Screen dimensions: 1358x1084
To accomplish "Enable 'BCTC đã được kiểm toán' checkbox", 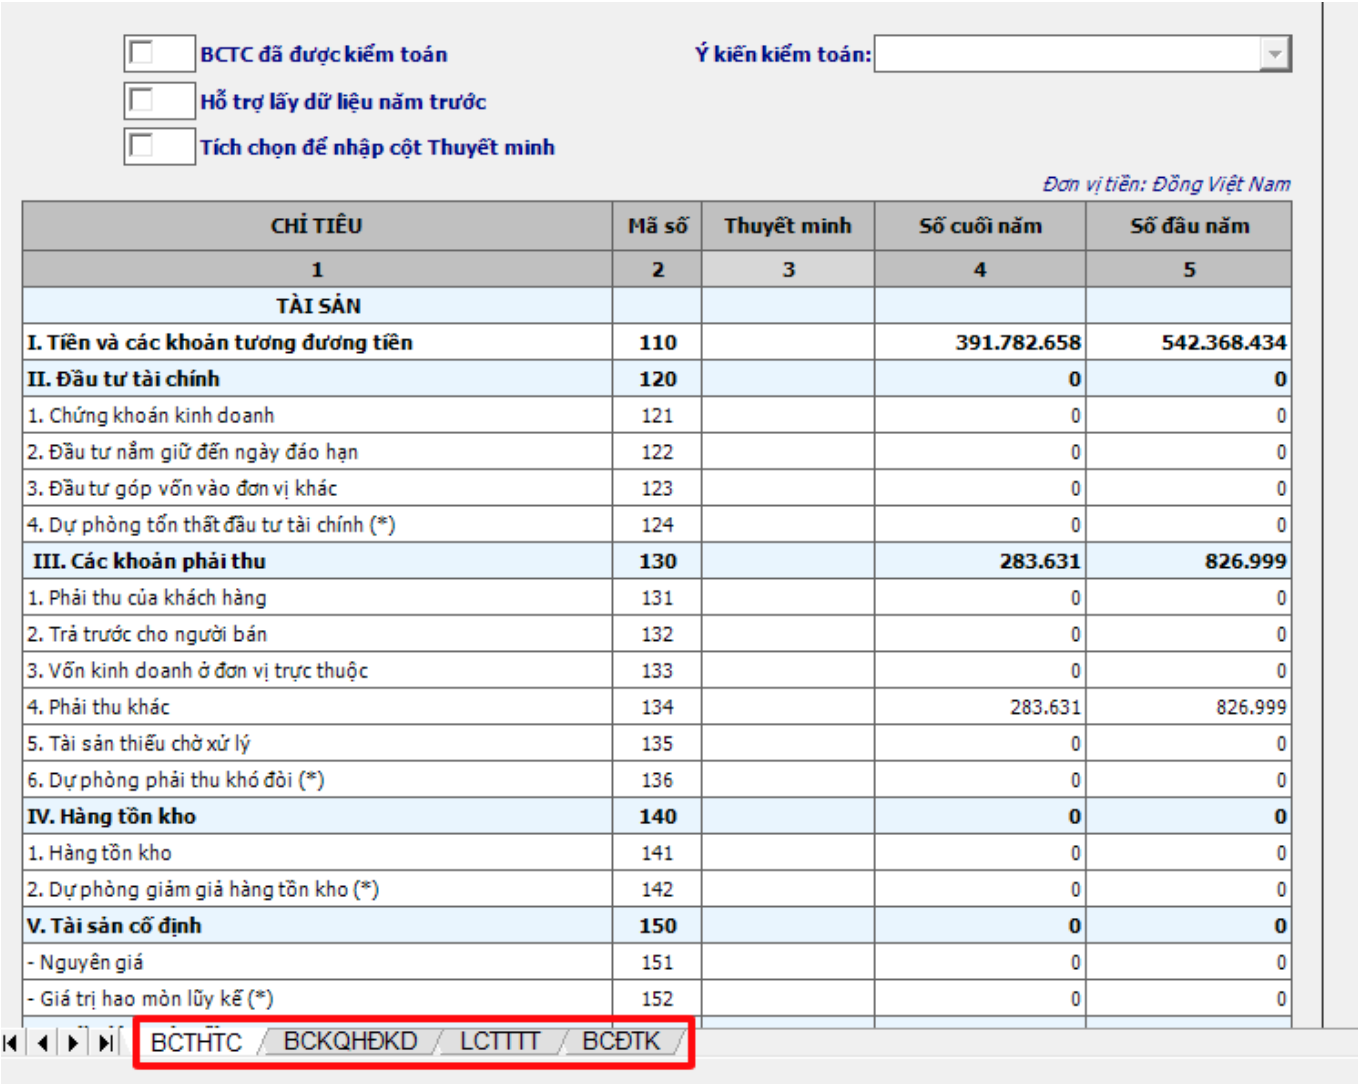I will [x=142, y=53].
